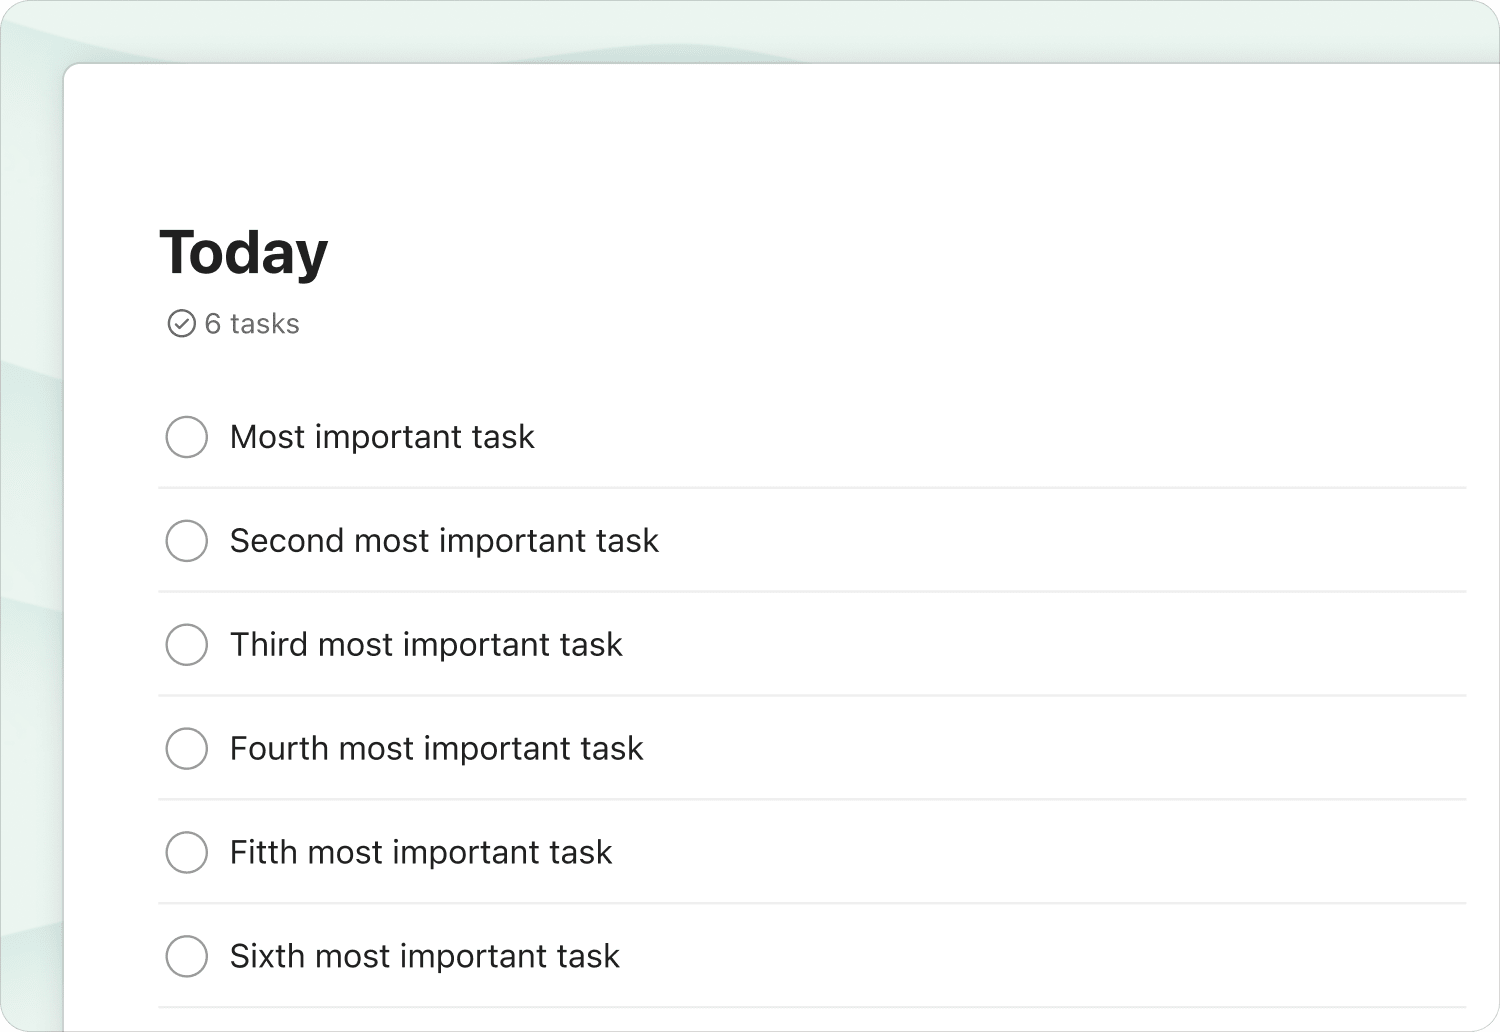Check off Second most important task
The height and width of the screenshot is (1032, 1500).
[x=186, y=541]
